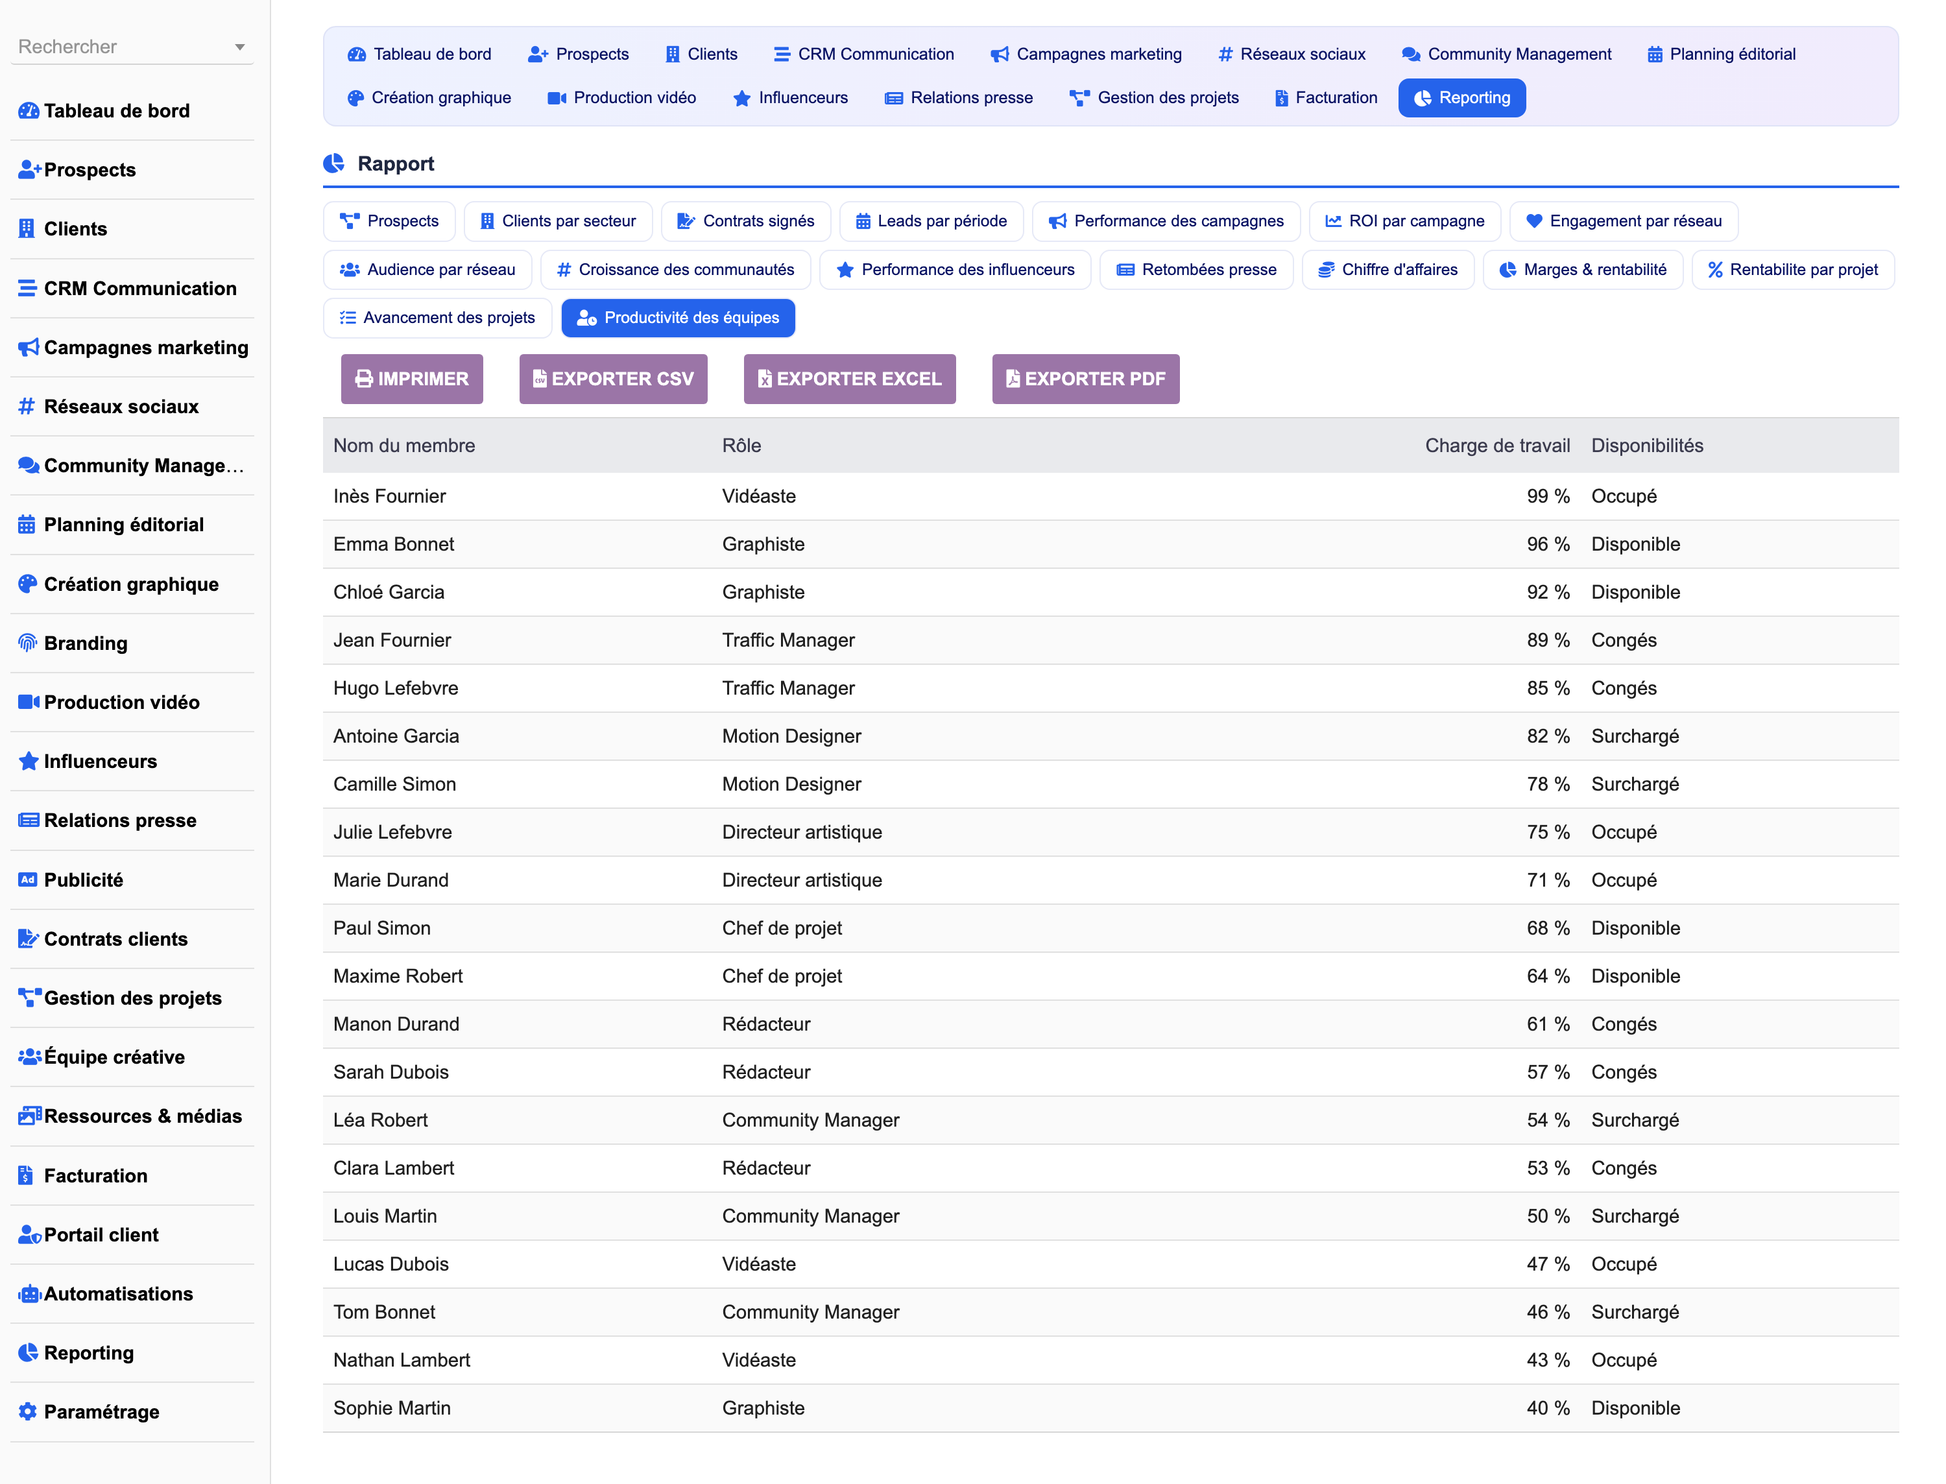Image resolution: width=1946 pixels, height=1484 pixels.
Task: Open Croissance des communautés report
Action: 676,270
